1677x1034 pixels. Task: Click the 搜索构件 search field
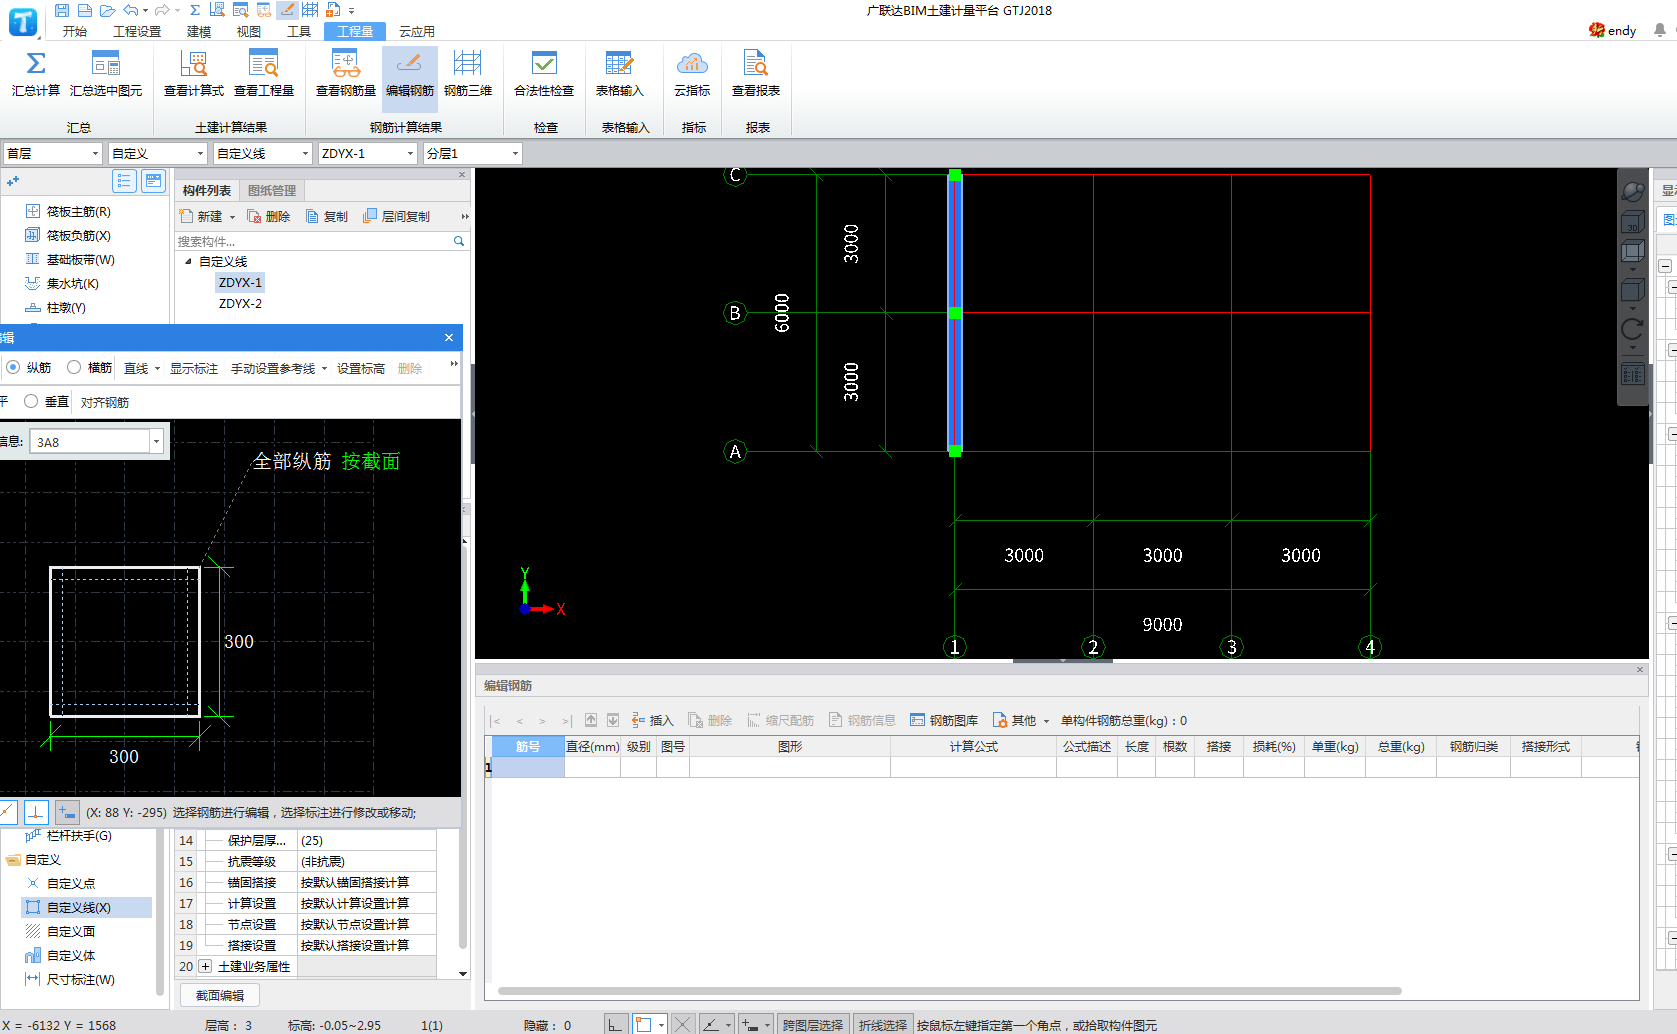[x=313, y=241]
